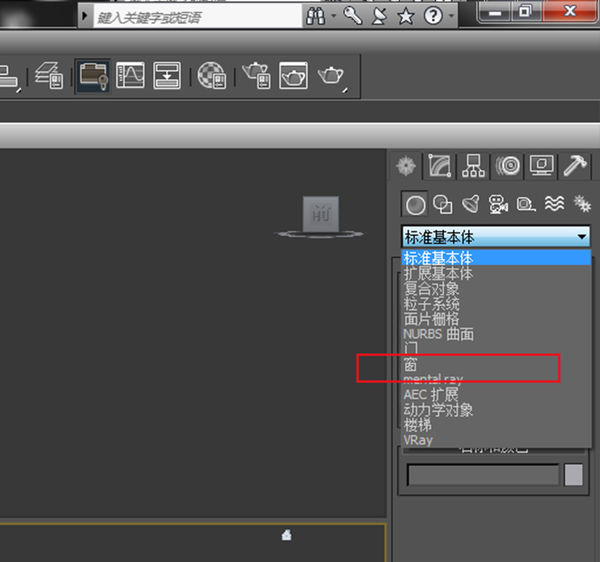Select the Systems gears icon
The width and height of the screenshot is (600, 562).
click(582, 204)
